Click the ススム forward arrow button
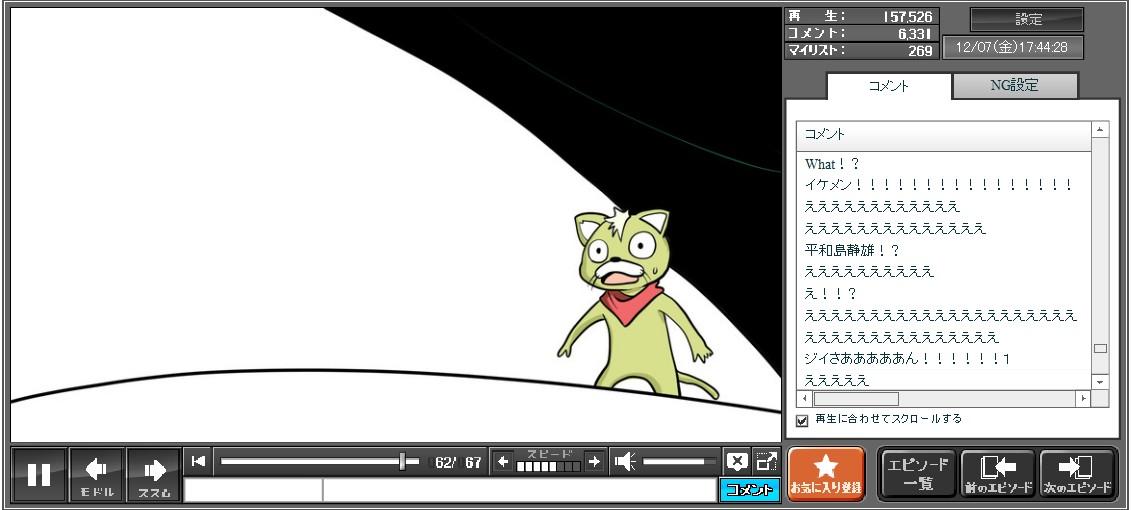The height and width of the screenshot is (510, 1131). [x=154, y=474]
